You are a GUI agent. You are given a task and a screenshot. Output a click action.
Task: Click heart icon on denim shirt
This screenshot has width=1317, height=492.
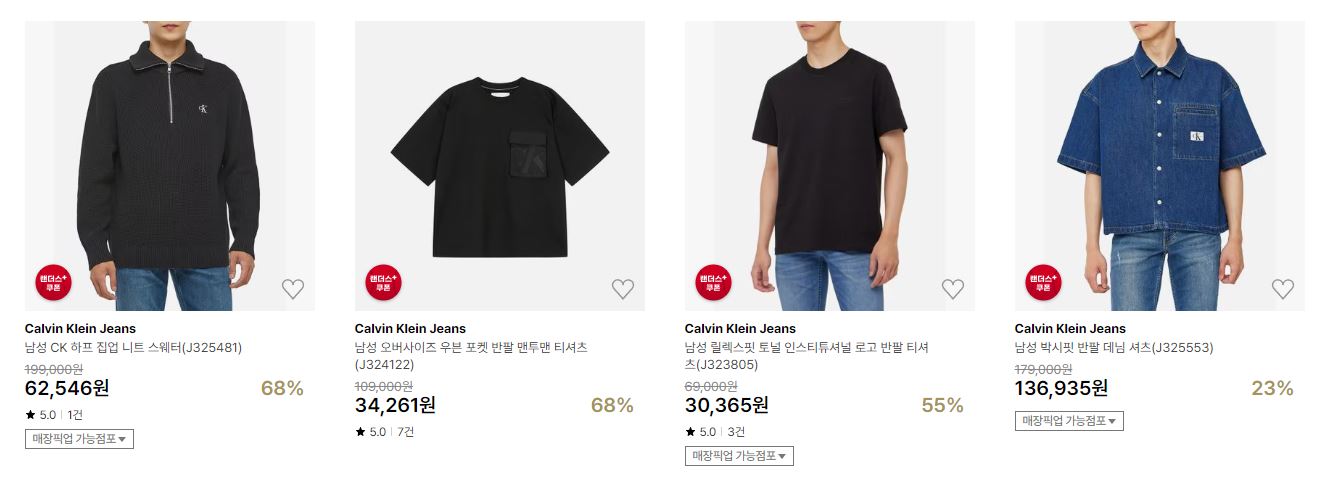pyautogui.click(x=1282, y=289)
